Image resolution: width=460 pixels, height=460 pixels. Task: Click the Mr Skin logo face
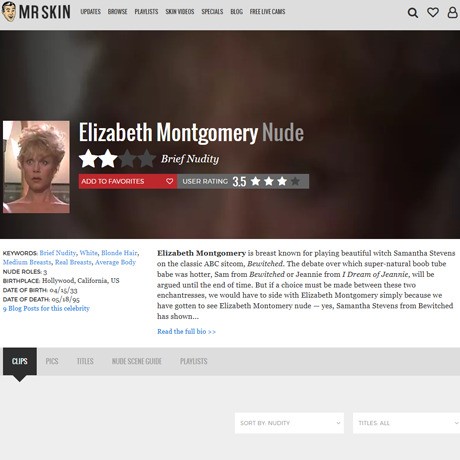(9, 12)
